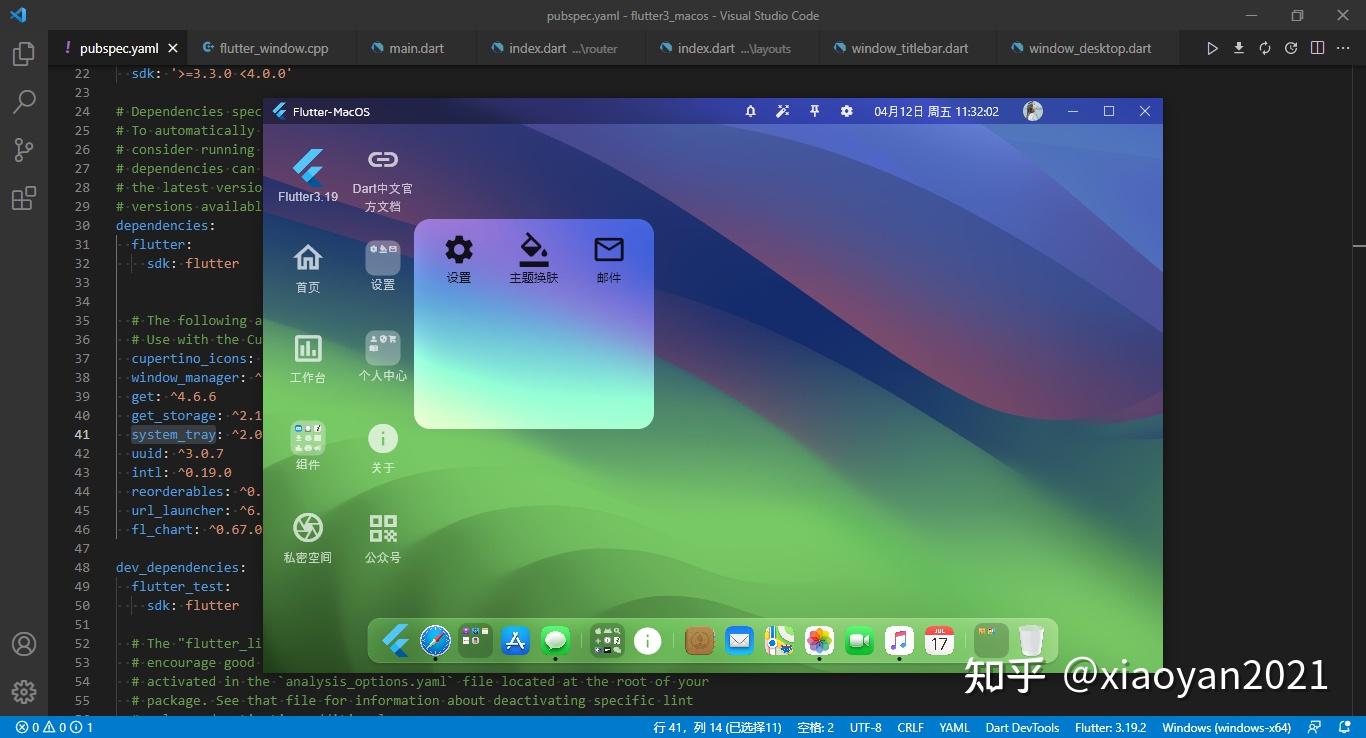Toggle the pin-on-top icon in Flutter-MacOS
This screenshot has width=1366, height=738.
(x=814, y=111)
